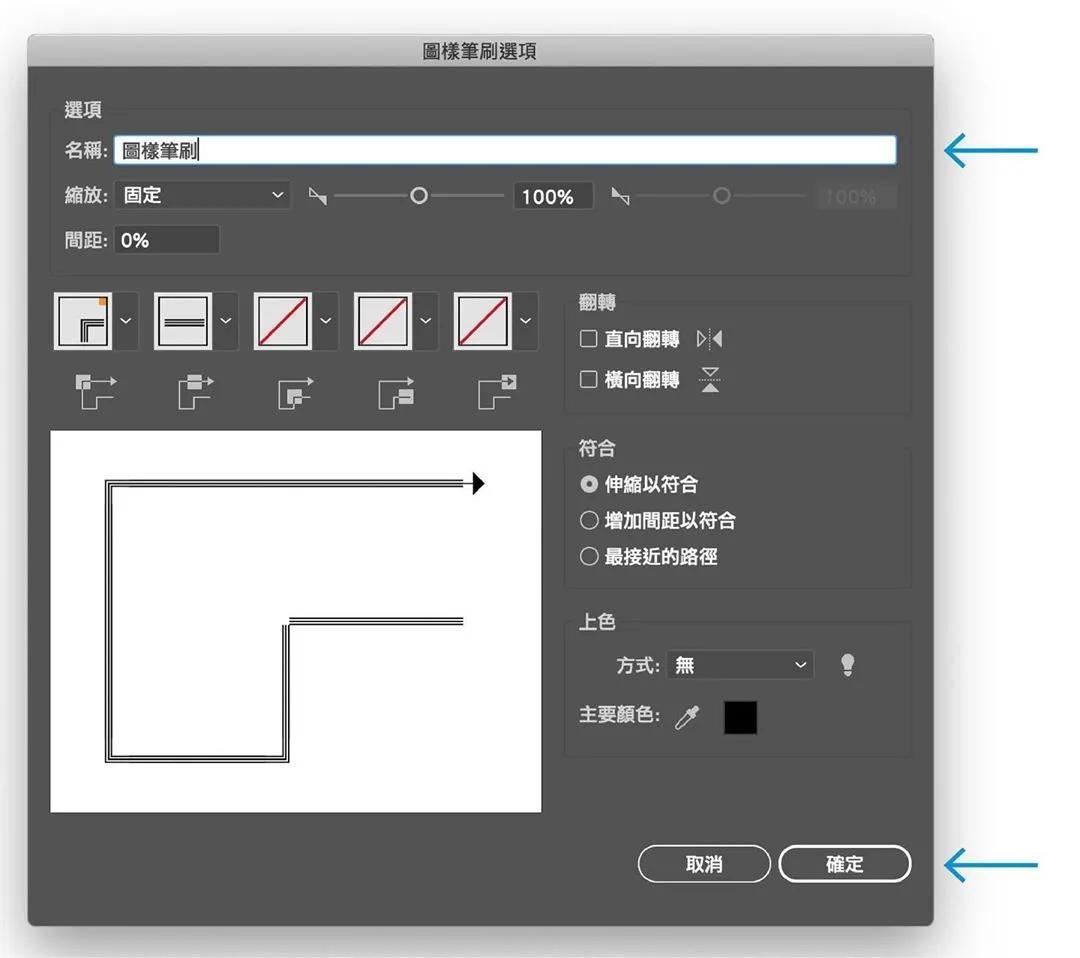Click the 間距 field showing 0%

point(167,240)
